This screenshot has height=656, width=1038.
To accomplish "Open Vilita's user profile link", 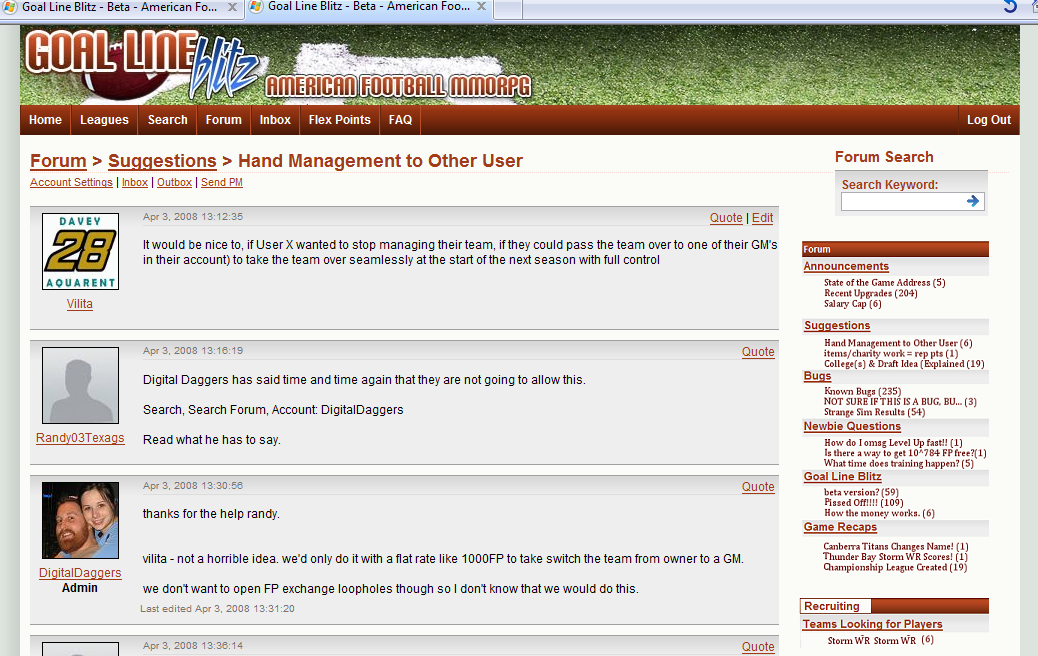I will (x=79, y=304).
